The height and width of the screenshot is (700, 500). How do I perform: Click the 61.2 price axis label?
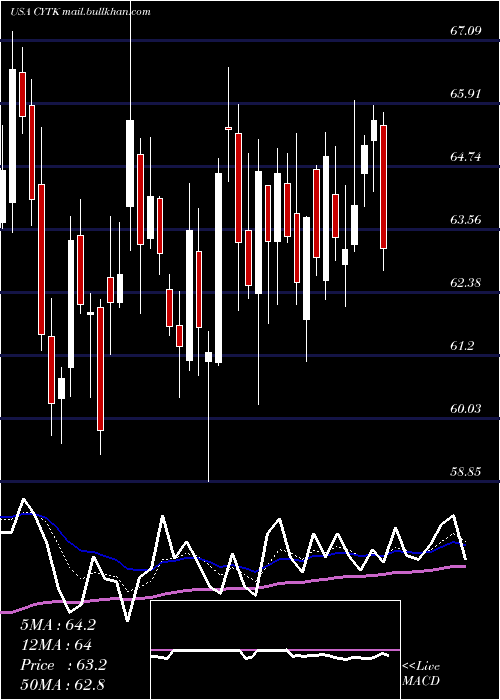point(462,346)
